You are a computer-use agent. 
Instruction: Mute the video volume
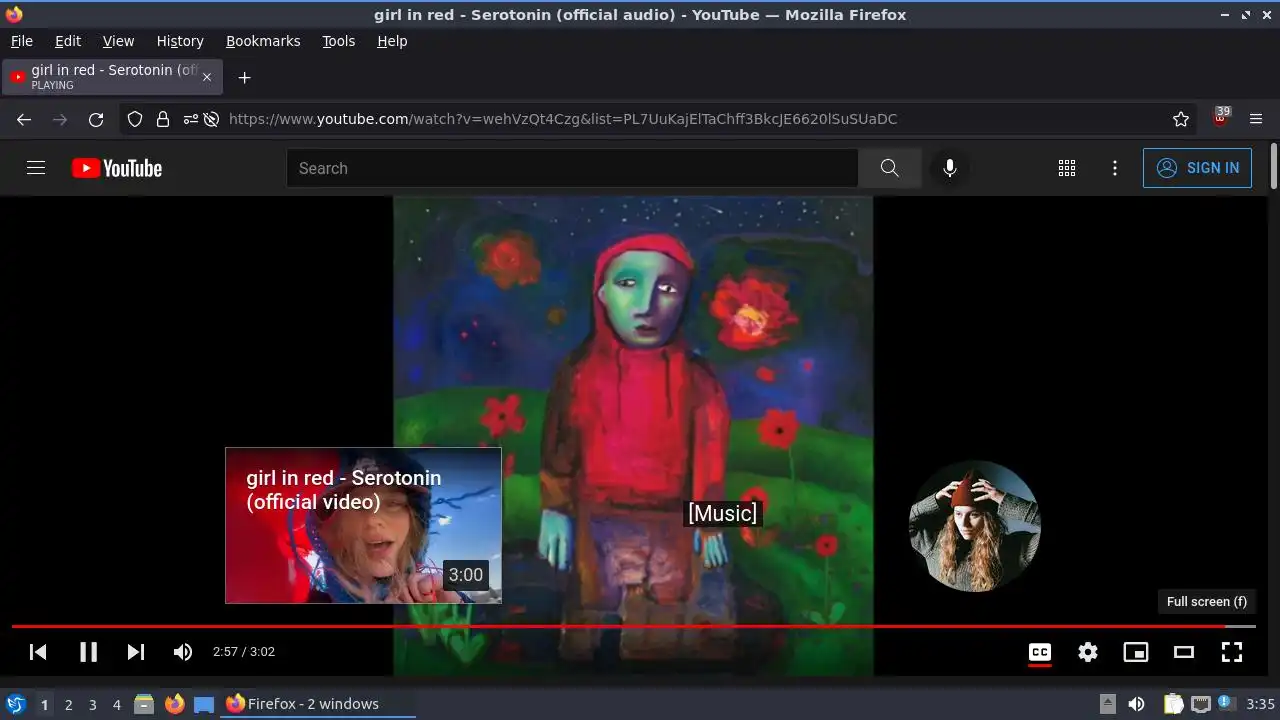coord(183,652)
